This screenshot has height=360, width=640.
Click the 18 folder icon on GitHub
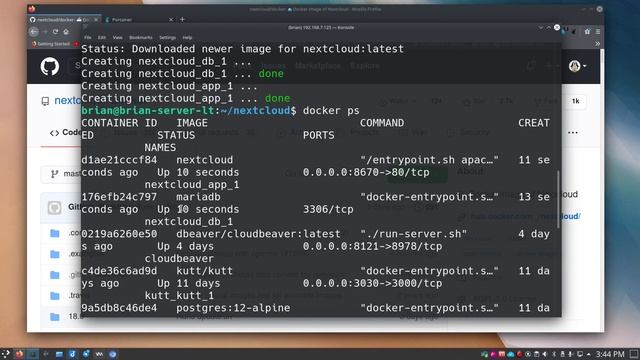(x=55, y=317)
